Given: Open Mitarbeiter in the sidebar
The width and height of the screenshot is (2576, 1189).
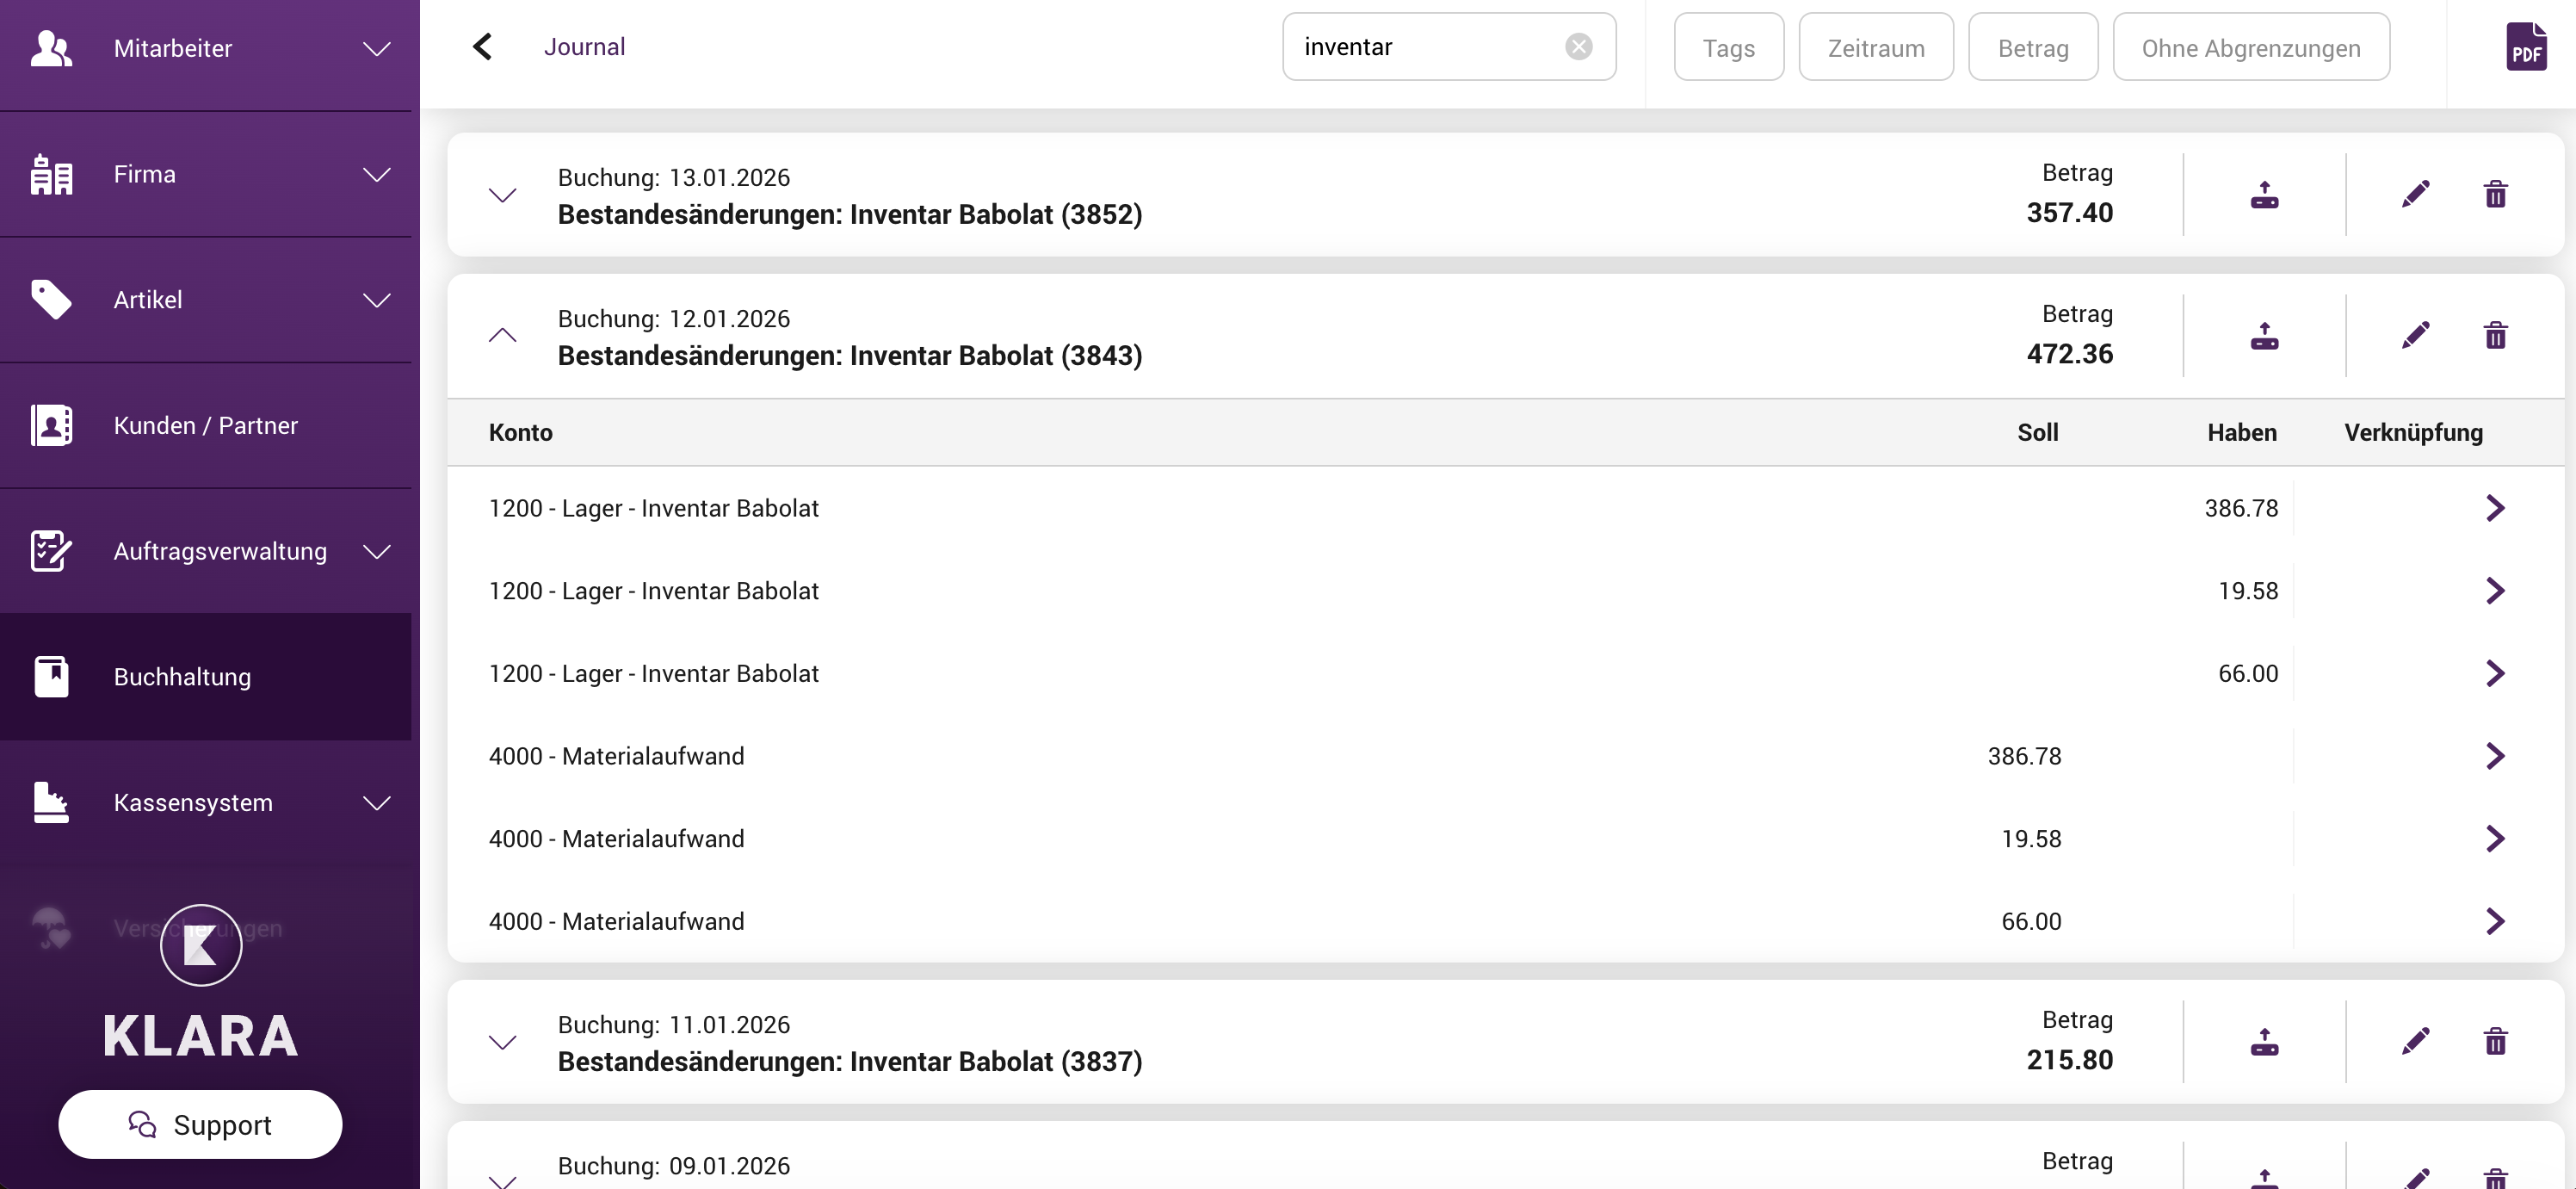Looking at the screenshot, I should coord(205,49).
